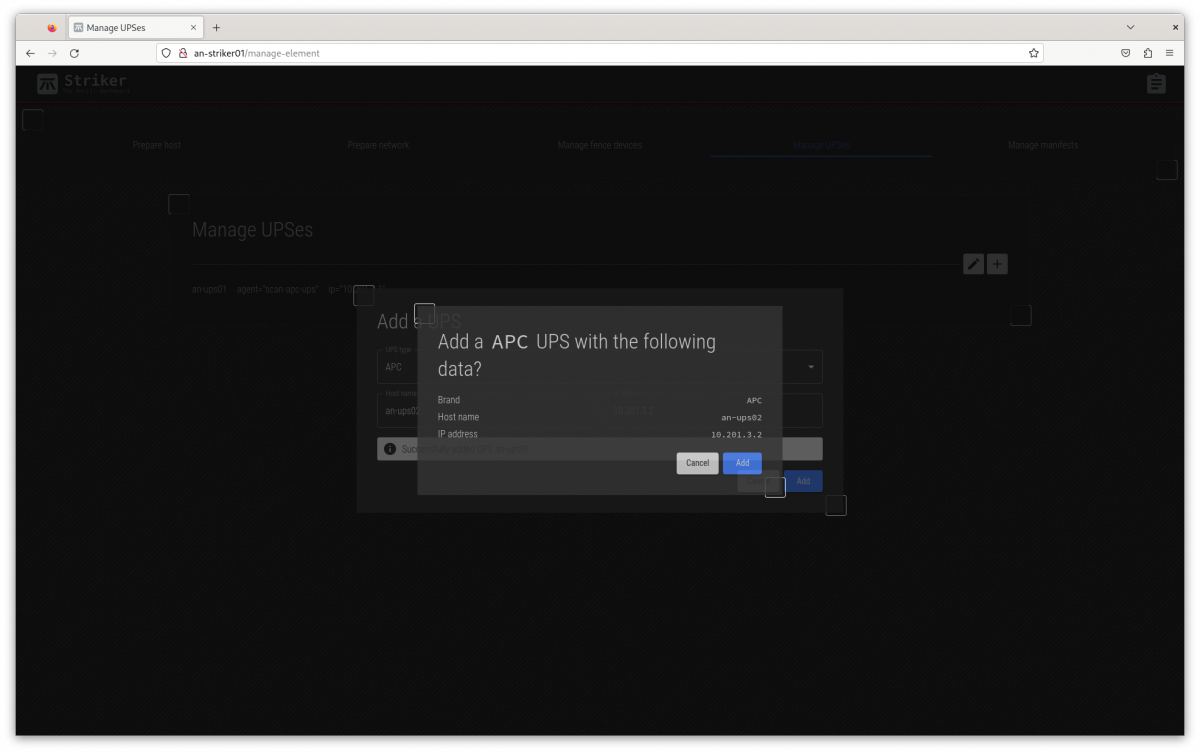Image resolution: width=1200 pixels, height=753 pixels.
Task: Switch to the Prepare host tab
Action: click(x=157, y=145)
